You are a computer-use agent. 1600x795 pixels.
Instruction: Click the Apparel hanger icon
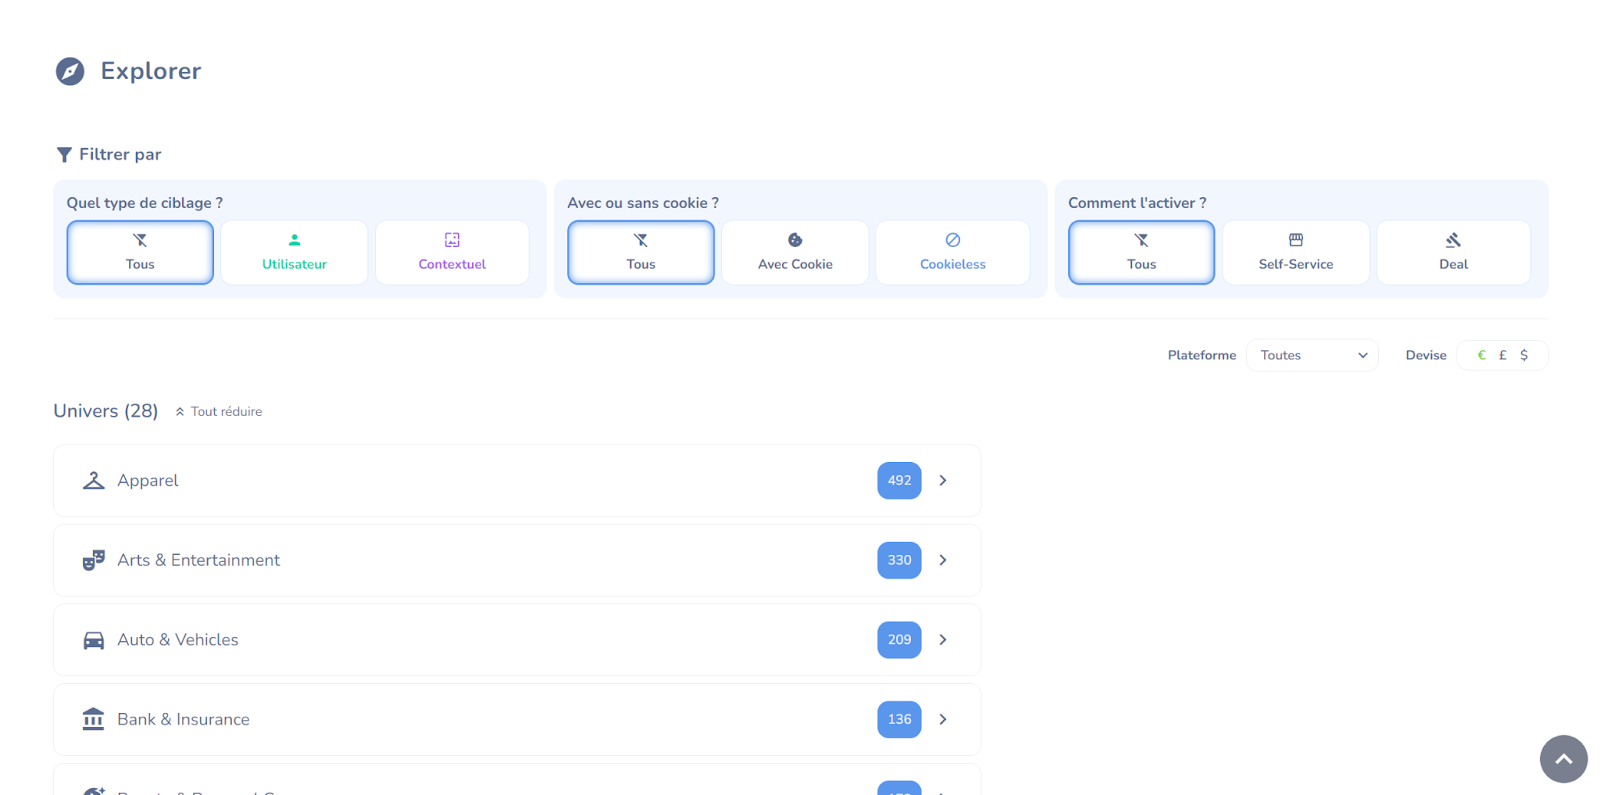coord(93,480)
